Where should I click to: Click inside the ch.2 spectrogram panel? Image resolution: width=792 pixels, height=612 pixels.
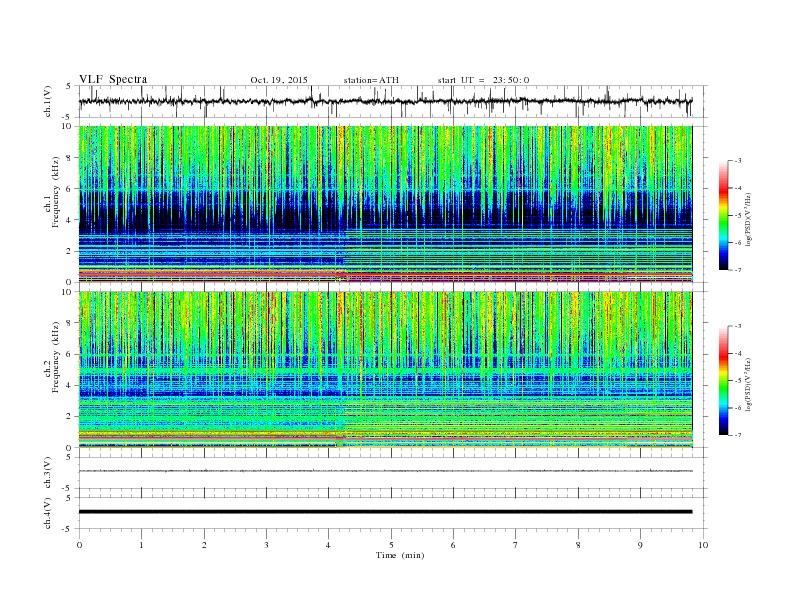(x=385, y=370)
